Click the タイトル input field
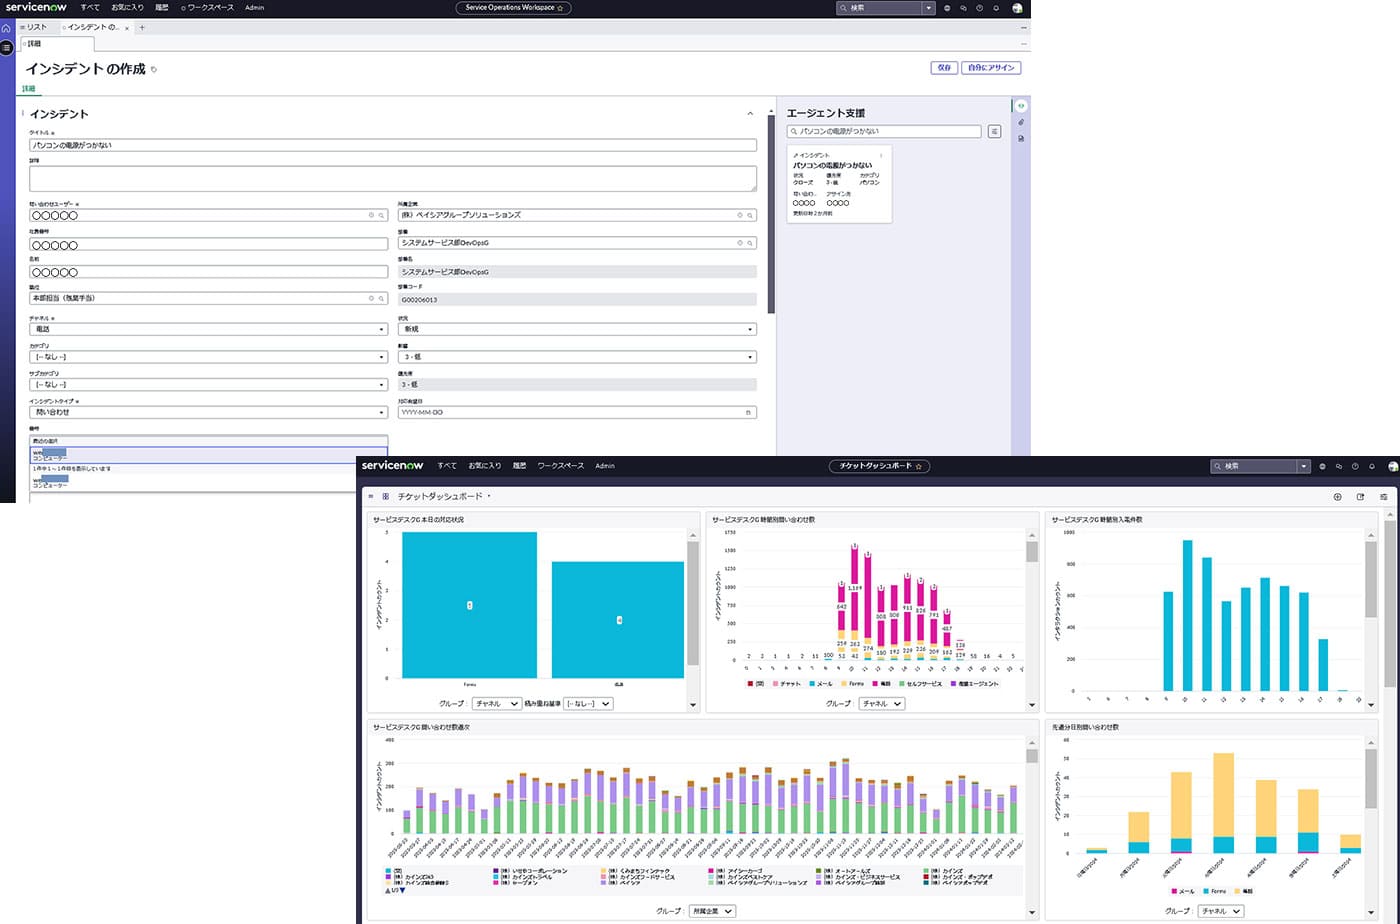Viewport: 1400px width, 924px height. pos(393,145)
